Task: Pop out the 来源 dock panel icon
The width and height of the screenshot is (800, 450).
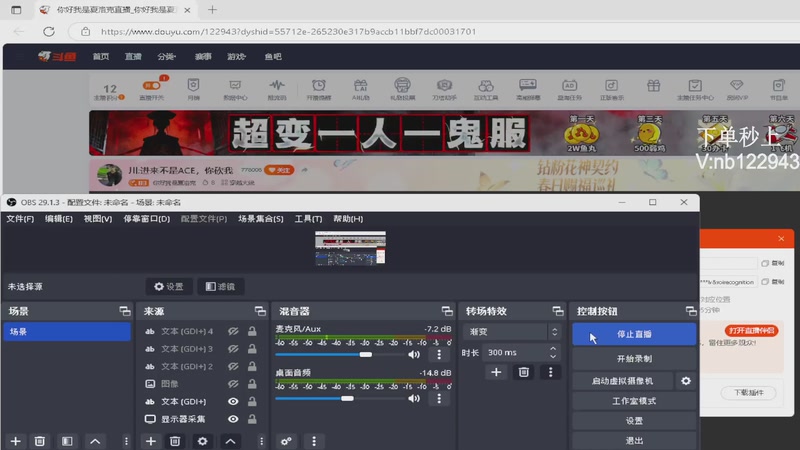Action: click(260, 311)
